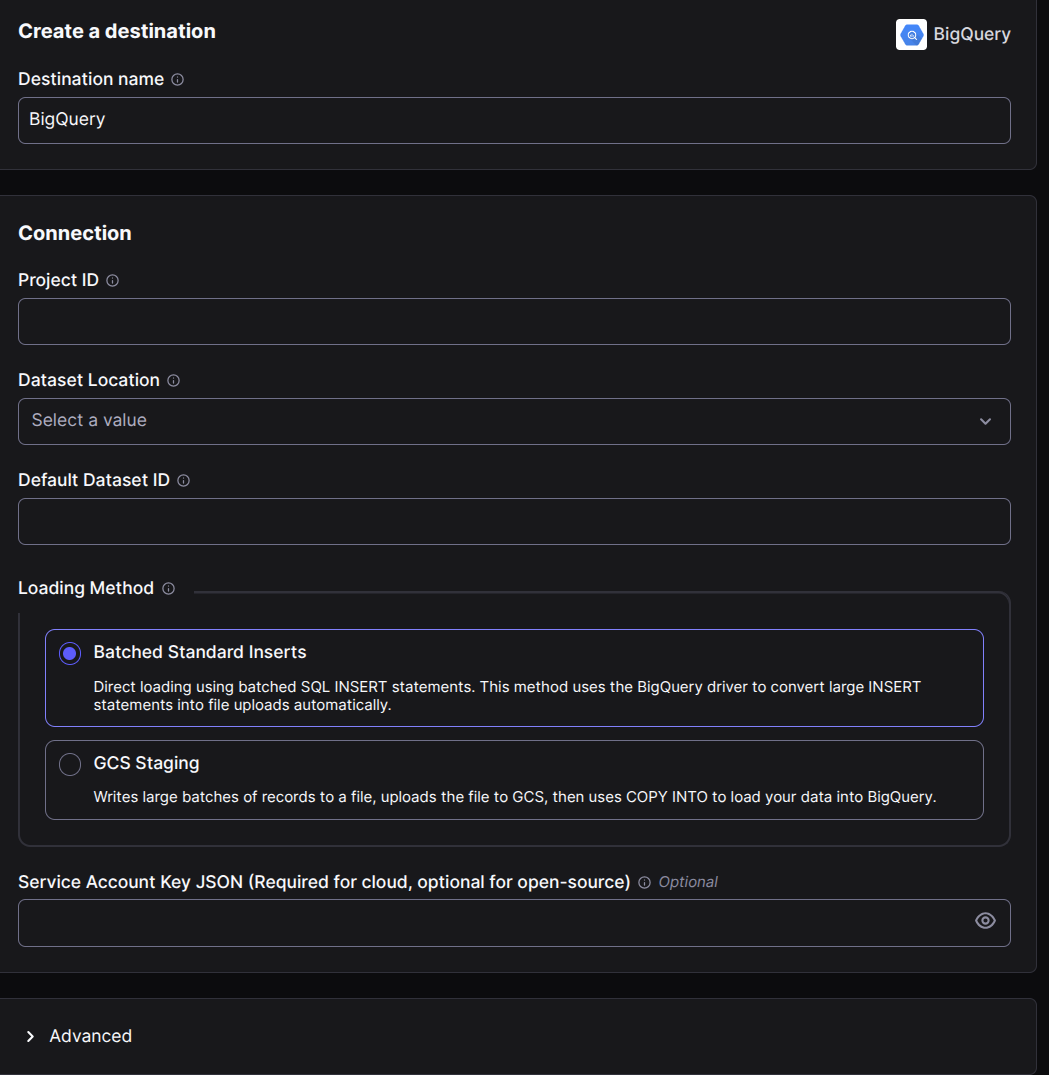Click the Loading Method info icon
Image resolution: width=1049 pixels, height=1075 pixels.
169,588
